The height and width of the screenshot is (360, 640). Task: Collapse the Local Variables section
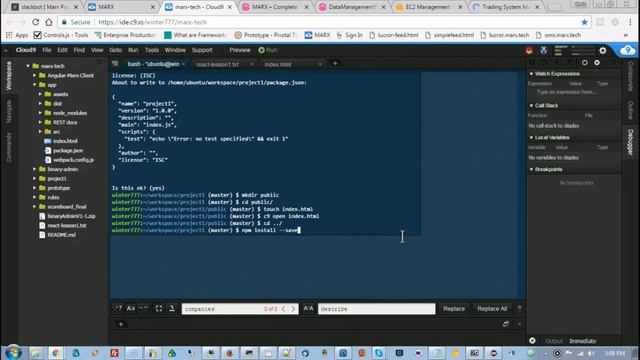coord(531,138)
